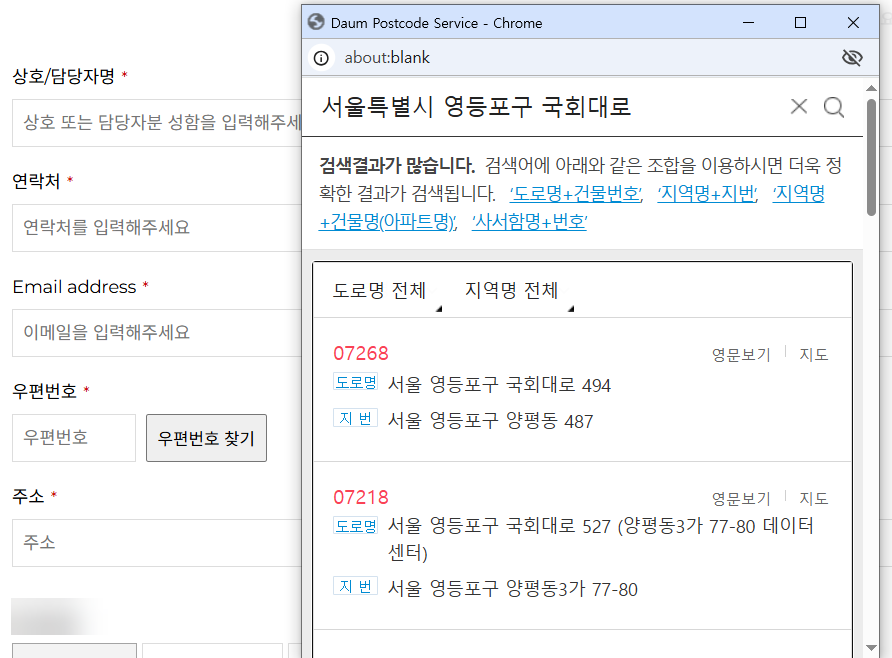Viewport: 892px width, 658px height.
Task: Click the about:blank address bar text
Action: [x=387, y=57]
